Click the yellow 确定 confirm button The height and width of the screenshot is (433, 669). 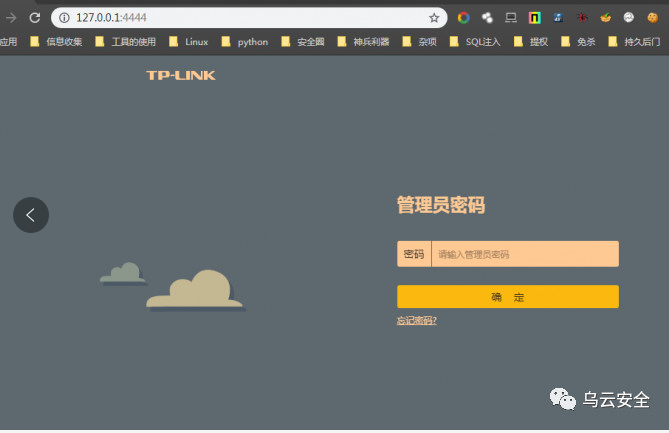click(508, 297)
